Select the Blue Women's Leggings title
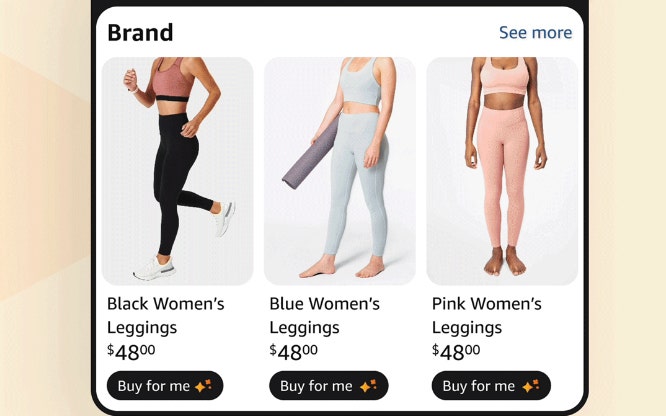The image size is (666, 416). (x=325, y=316)
